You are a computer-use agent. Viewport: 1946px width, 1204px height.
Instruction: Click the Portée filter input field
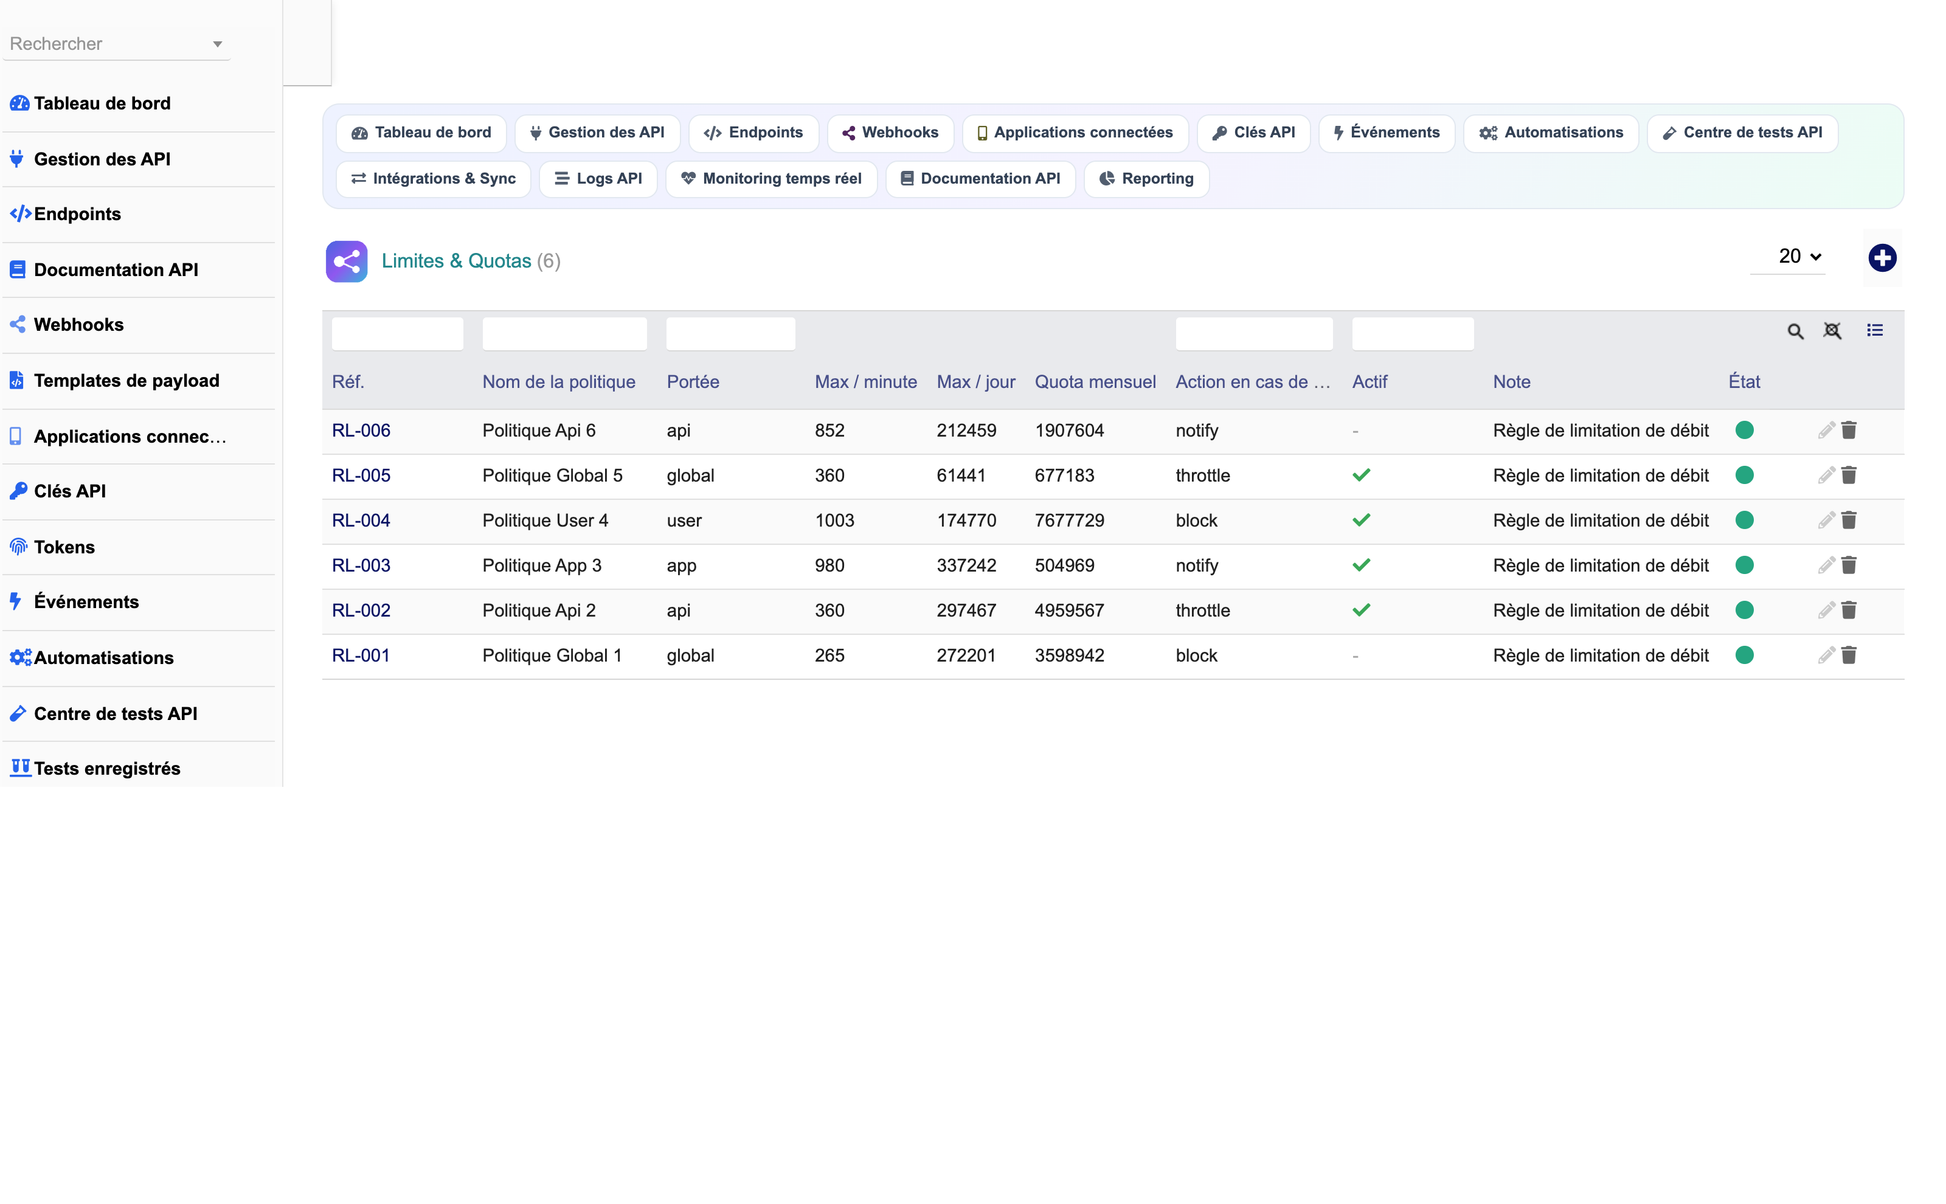pos(731,333)
